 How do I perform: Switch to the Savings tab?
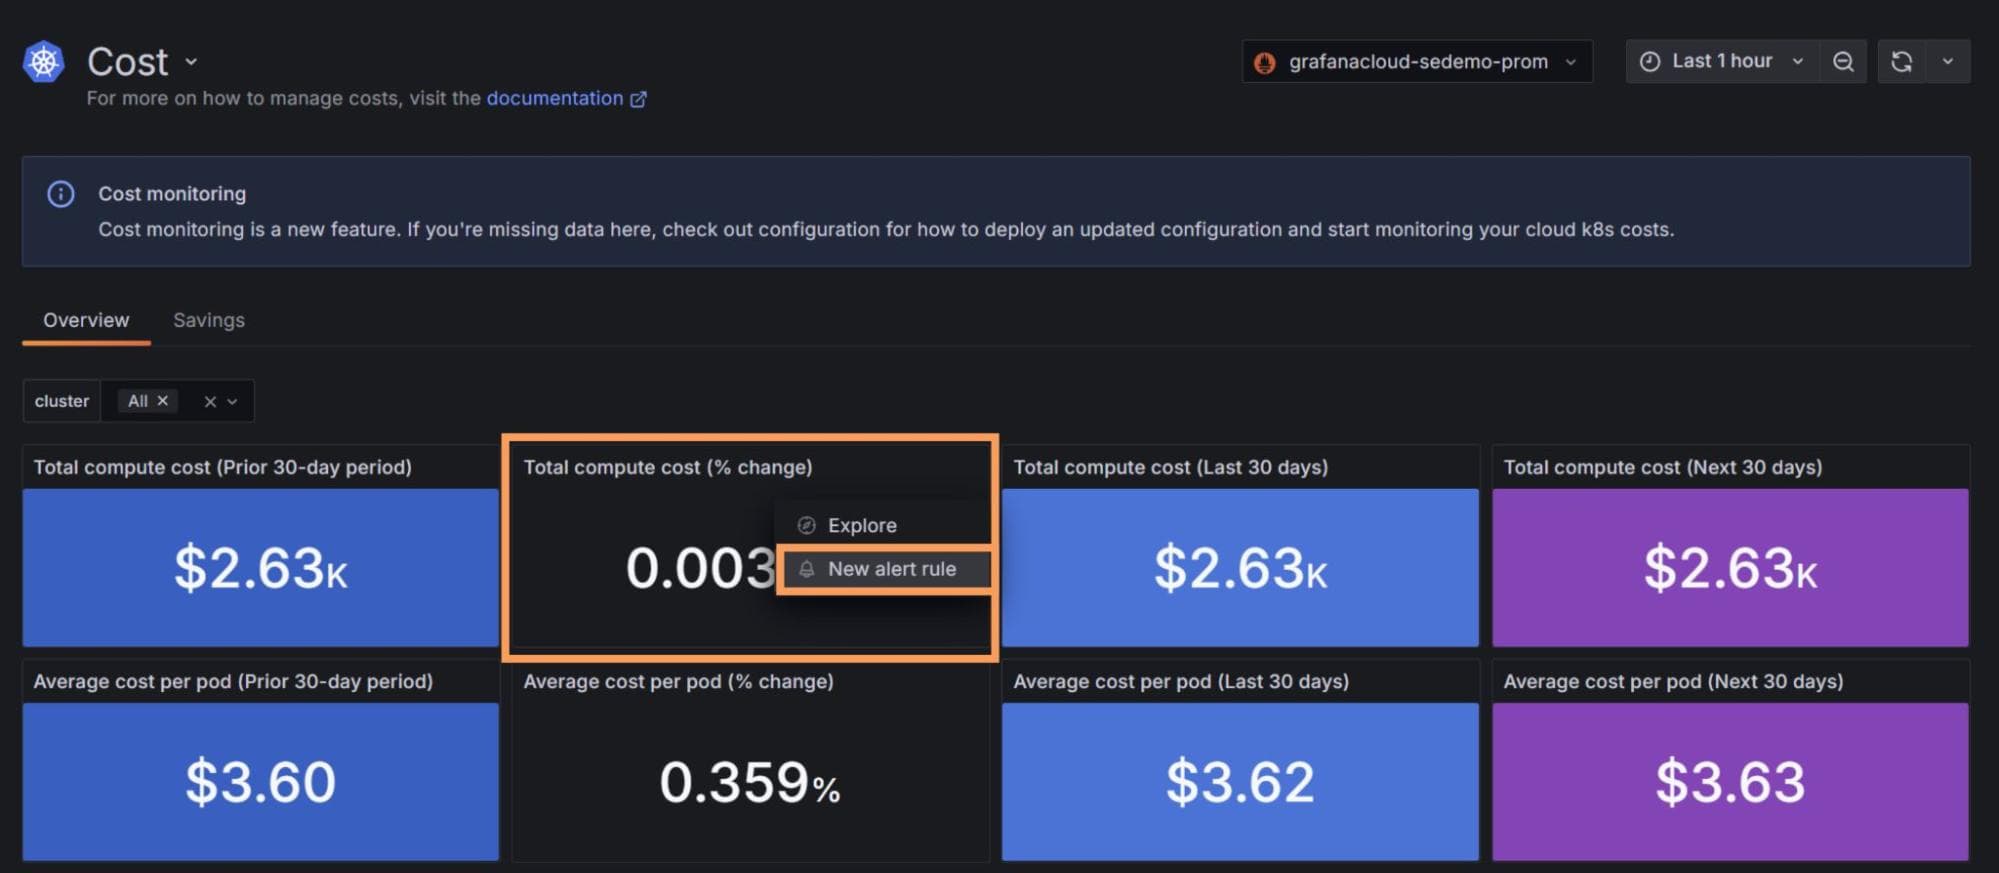pyautogui.click(x=209, y=320)
